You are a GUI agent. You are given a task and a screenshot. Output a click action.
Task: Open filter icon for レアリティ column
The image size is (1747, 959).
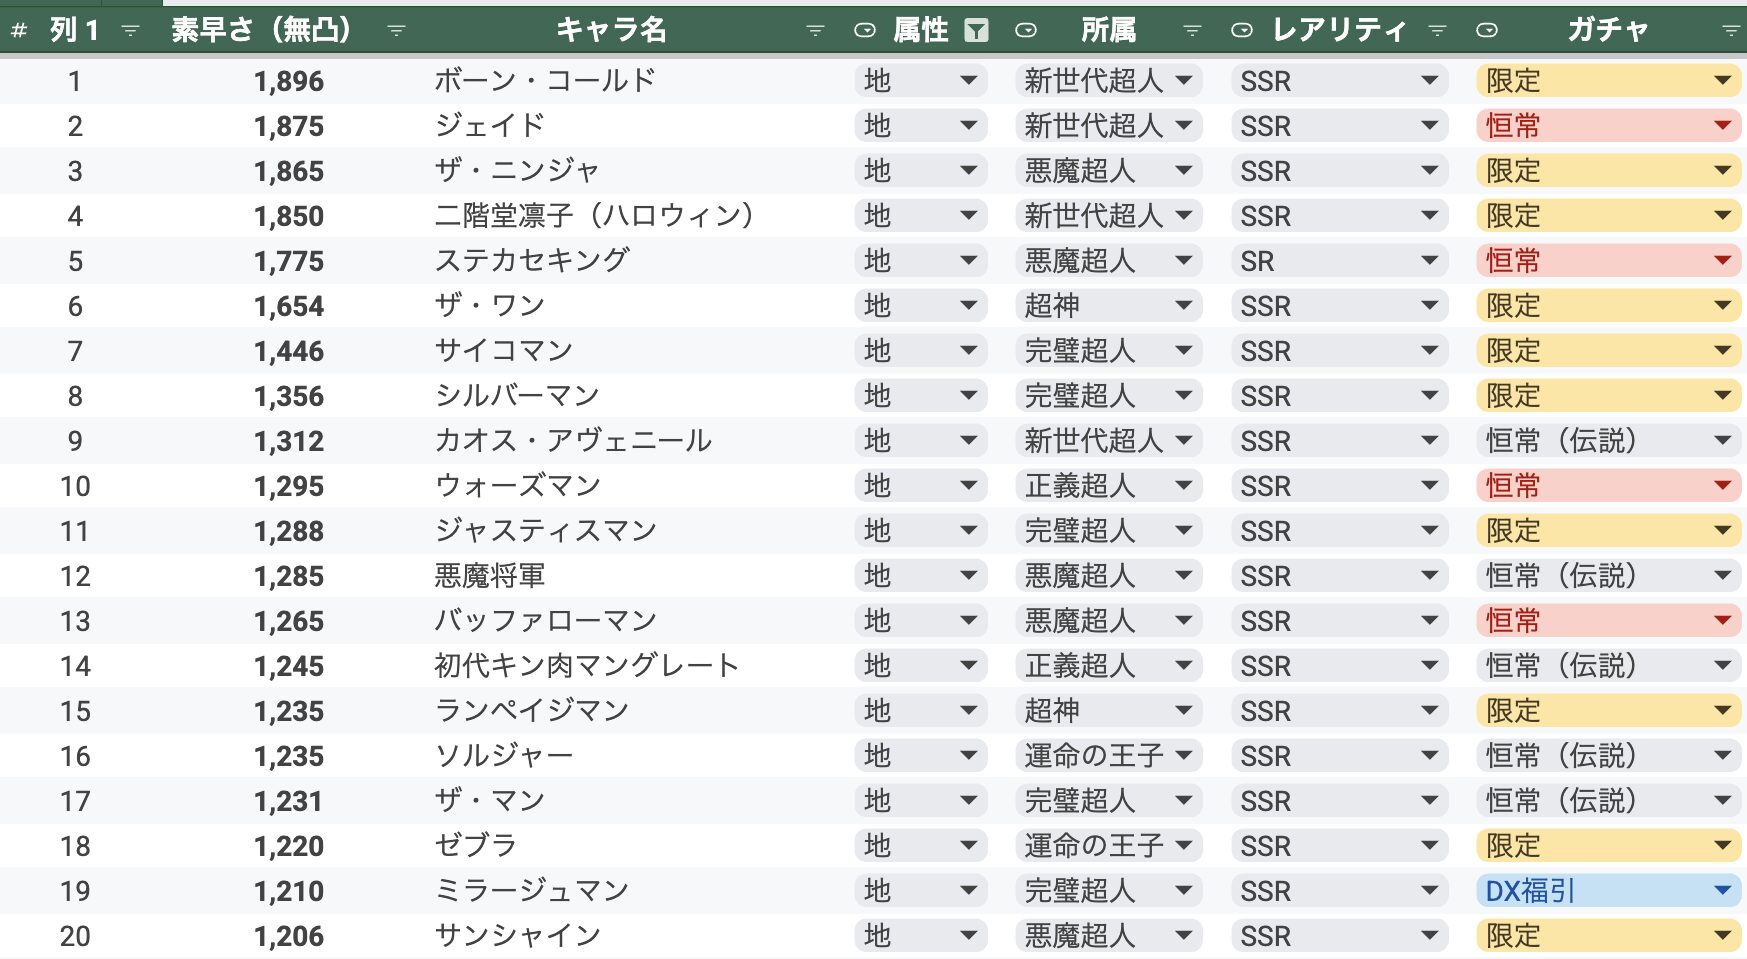click(x=1437, y=31)
